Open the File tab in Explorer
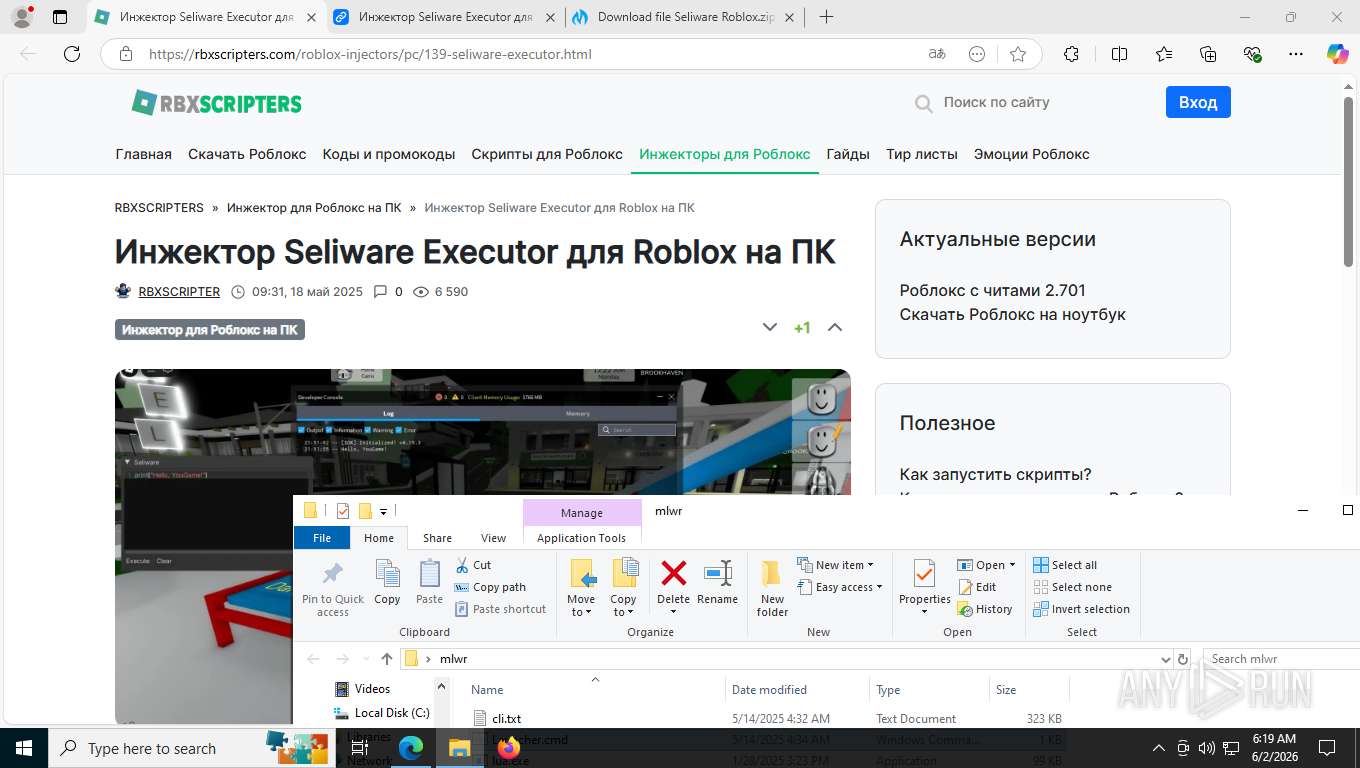 point(322,537)
